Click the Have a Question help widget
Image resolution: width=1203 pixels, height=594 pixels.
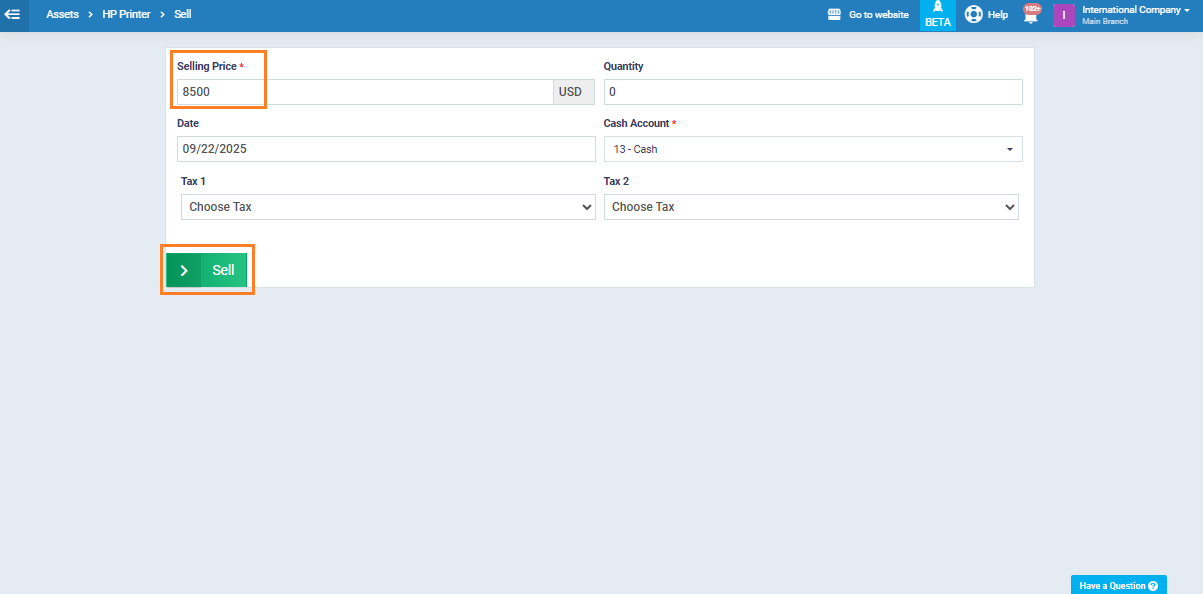[x=1118, y=585]
